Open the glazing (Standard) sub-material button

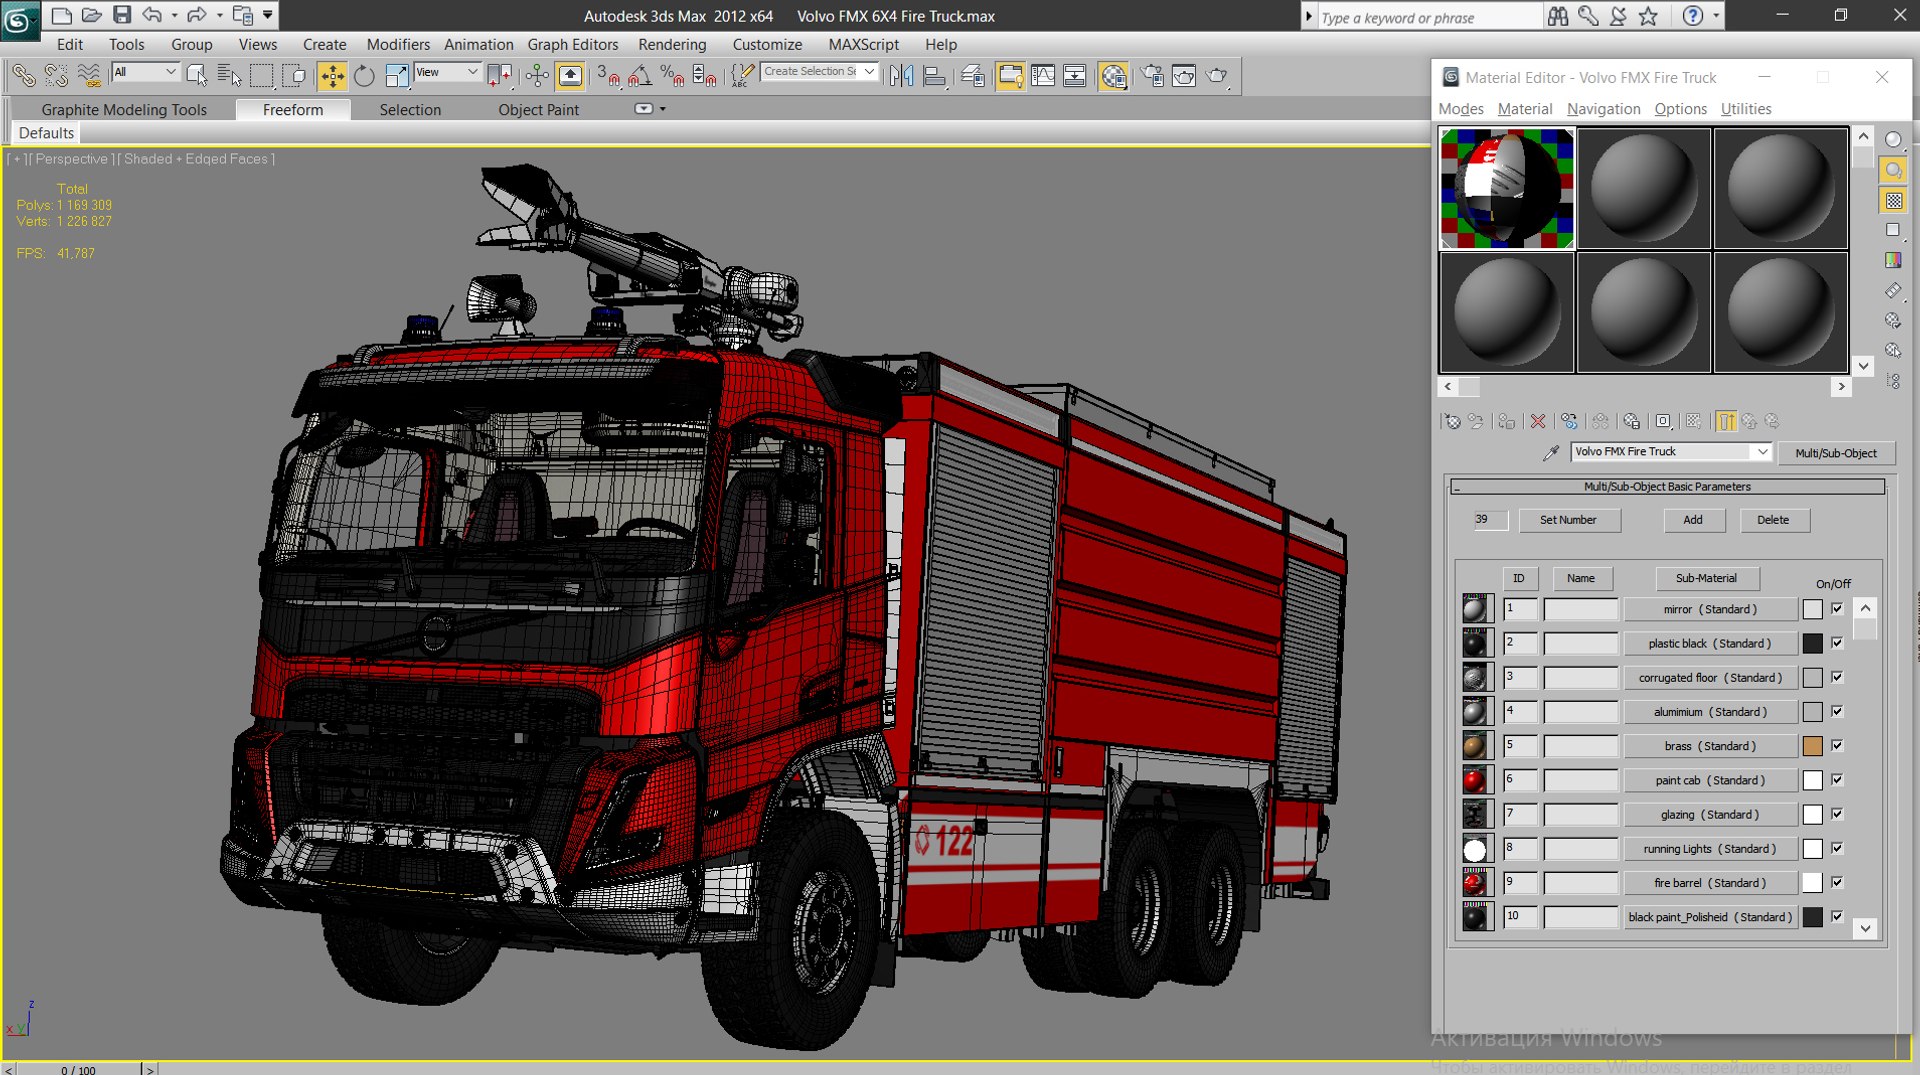1710,814
